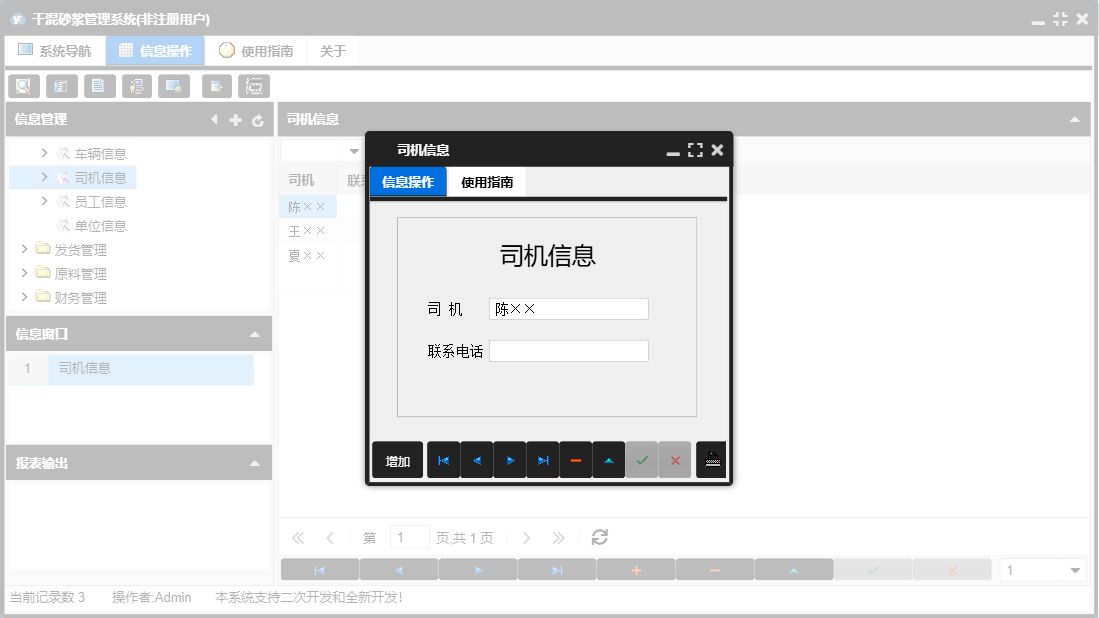
Task: Click the refresh icon next to the page navigator
Action: (x=599, y=537)
